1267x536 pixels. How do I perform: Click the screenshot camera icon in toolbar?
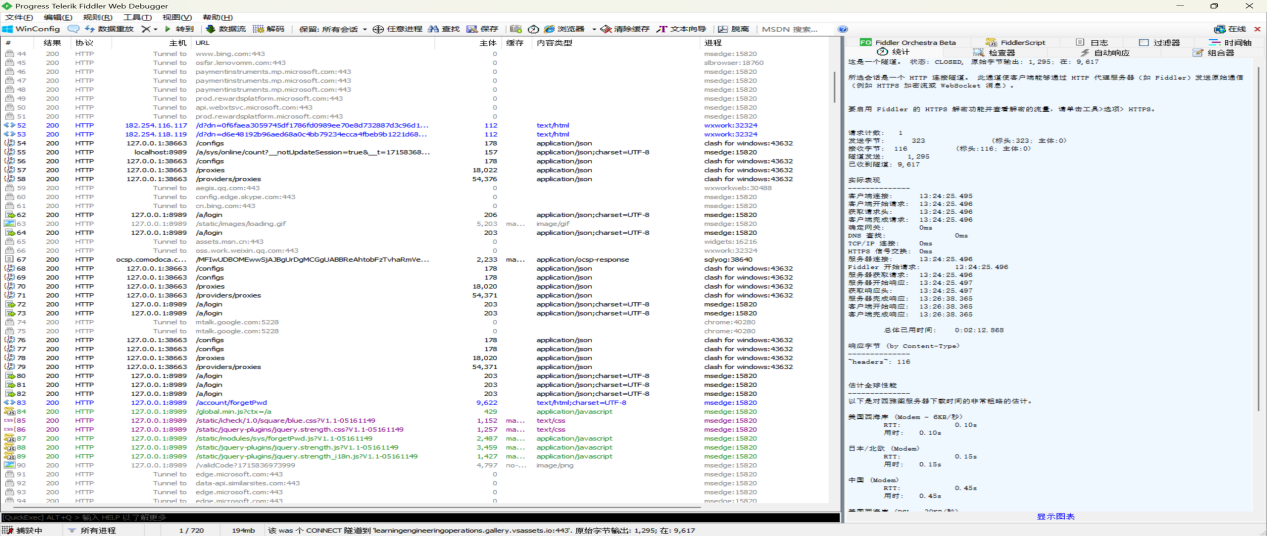(x=516, y=29)
